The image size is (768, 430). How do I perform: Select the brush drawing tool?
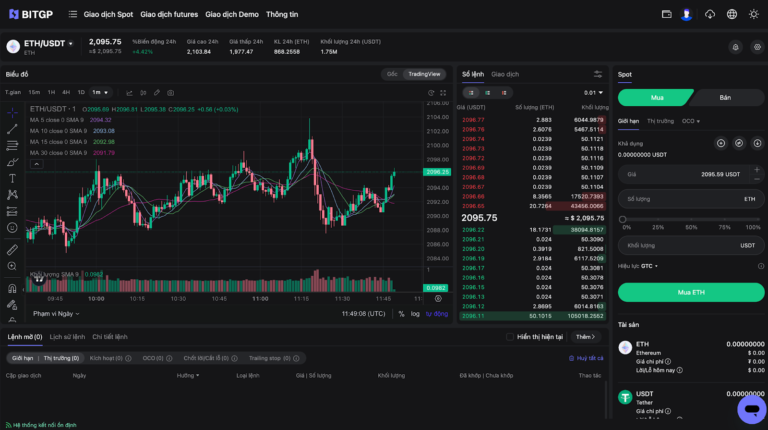point(12,162)
